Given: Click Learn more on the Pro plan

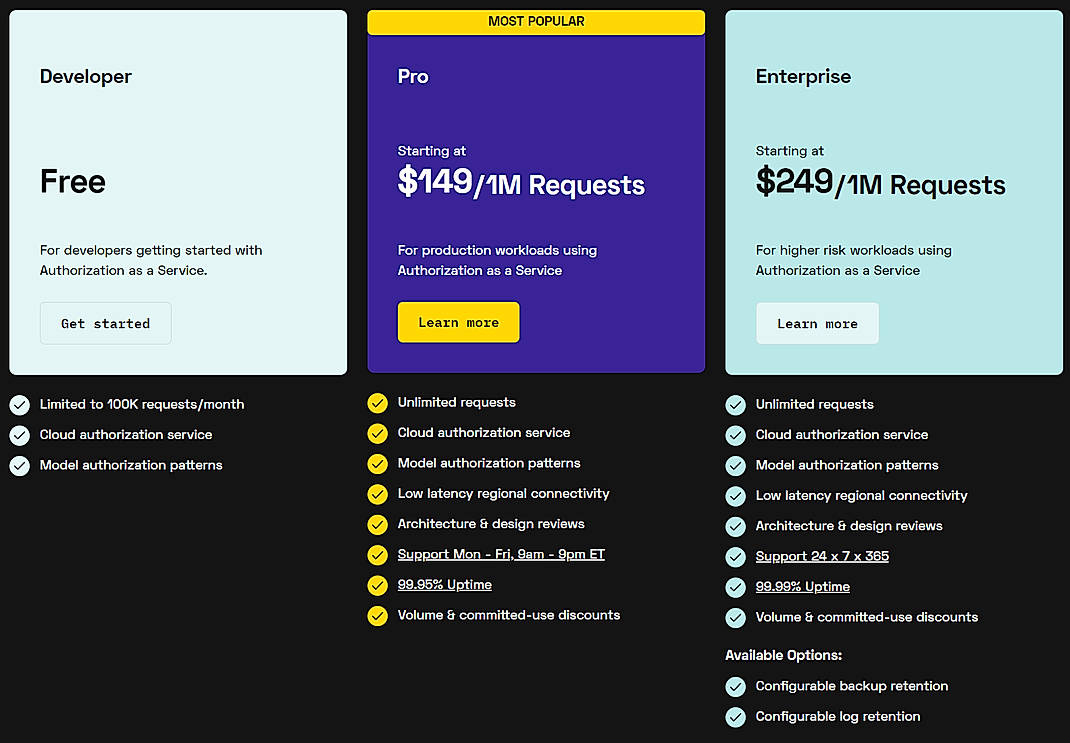Looking at the screenshot, I should click(458, 322).
